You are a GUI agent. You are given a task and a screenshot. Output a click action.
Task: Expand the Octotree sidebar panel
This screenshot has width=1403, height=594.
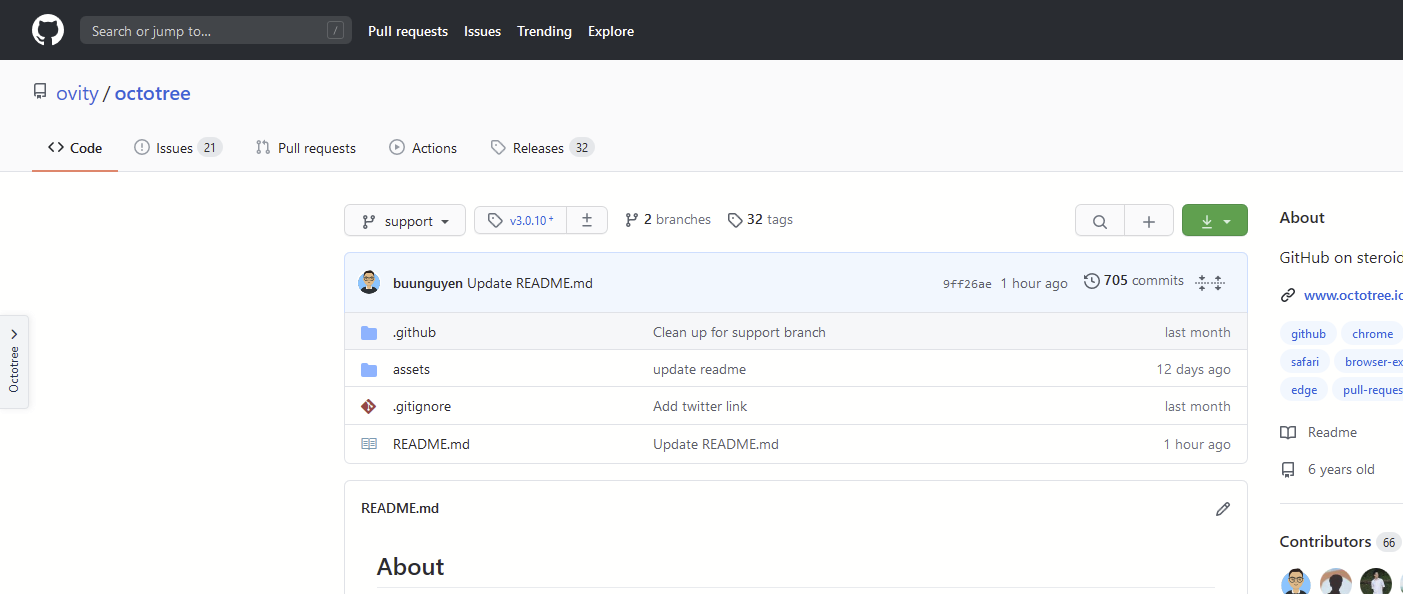pyautogui.click(x=14, y=362)
